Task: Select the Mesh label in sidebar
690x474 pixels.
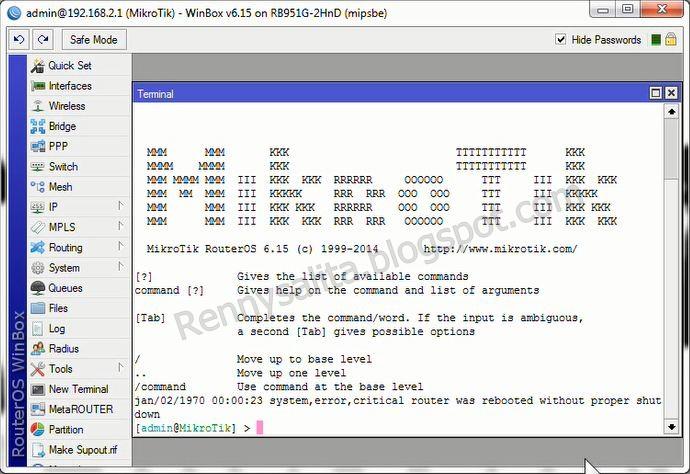Action: [60, 187]
